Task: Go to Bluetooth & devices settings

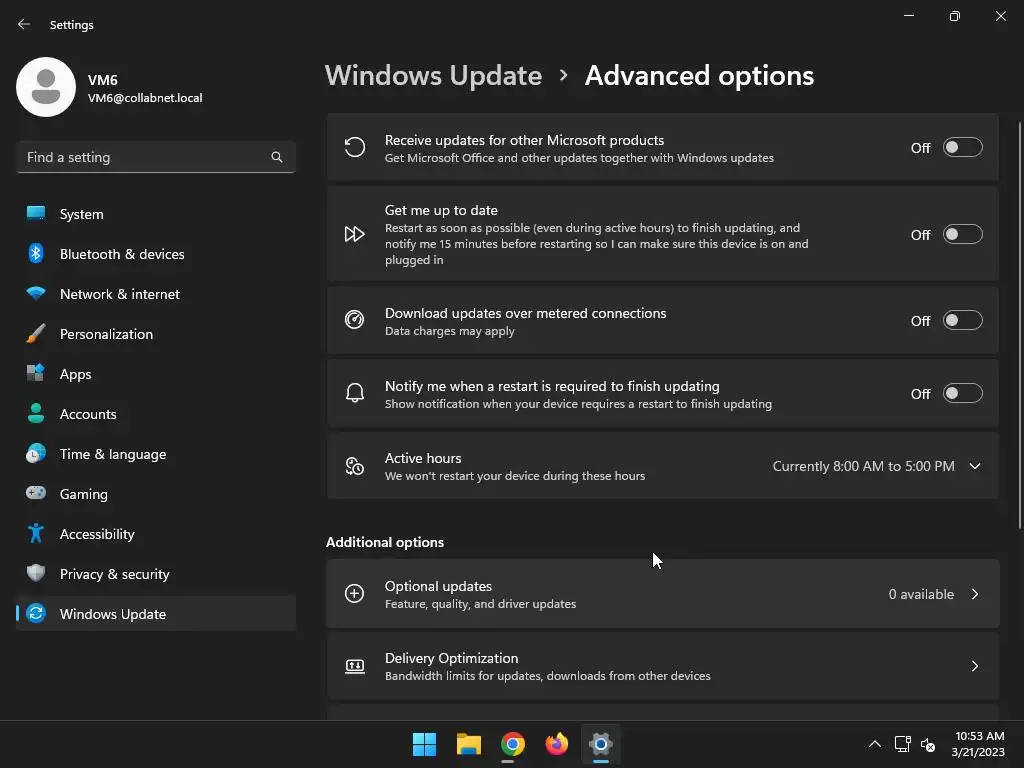Action: tap(155, 253)
